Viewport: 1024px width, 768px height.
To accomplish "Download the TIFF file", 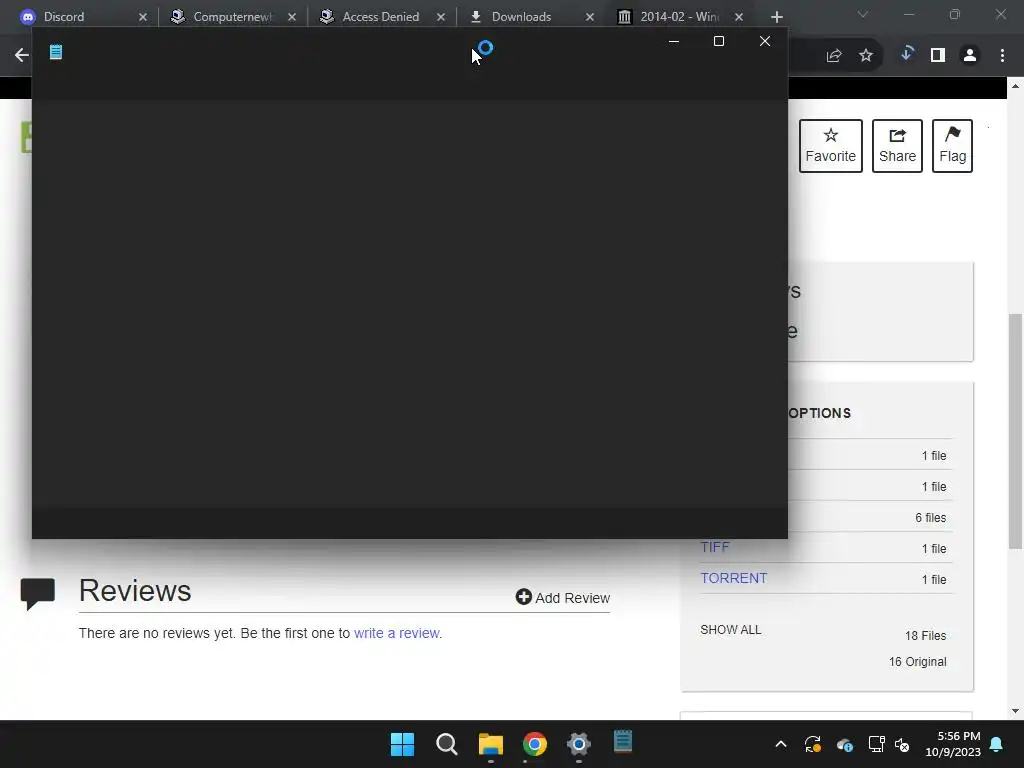I will tap(714, 547).
